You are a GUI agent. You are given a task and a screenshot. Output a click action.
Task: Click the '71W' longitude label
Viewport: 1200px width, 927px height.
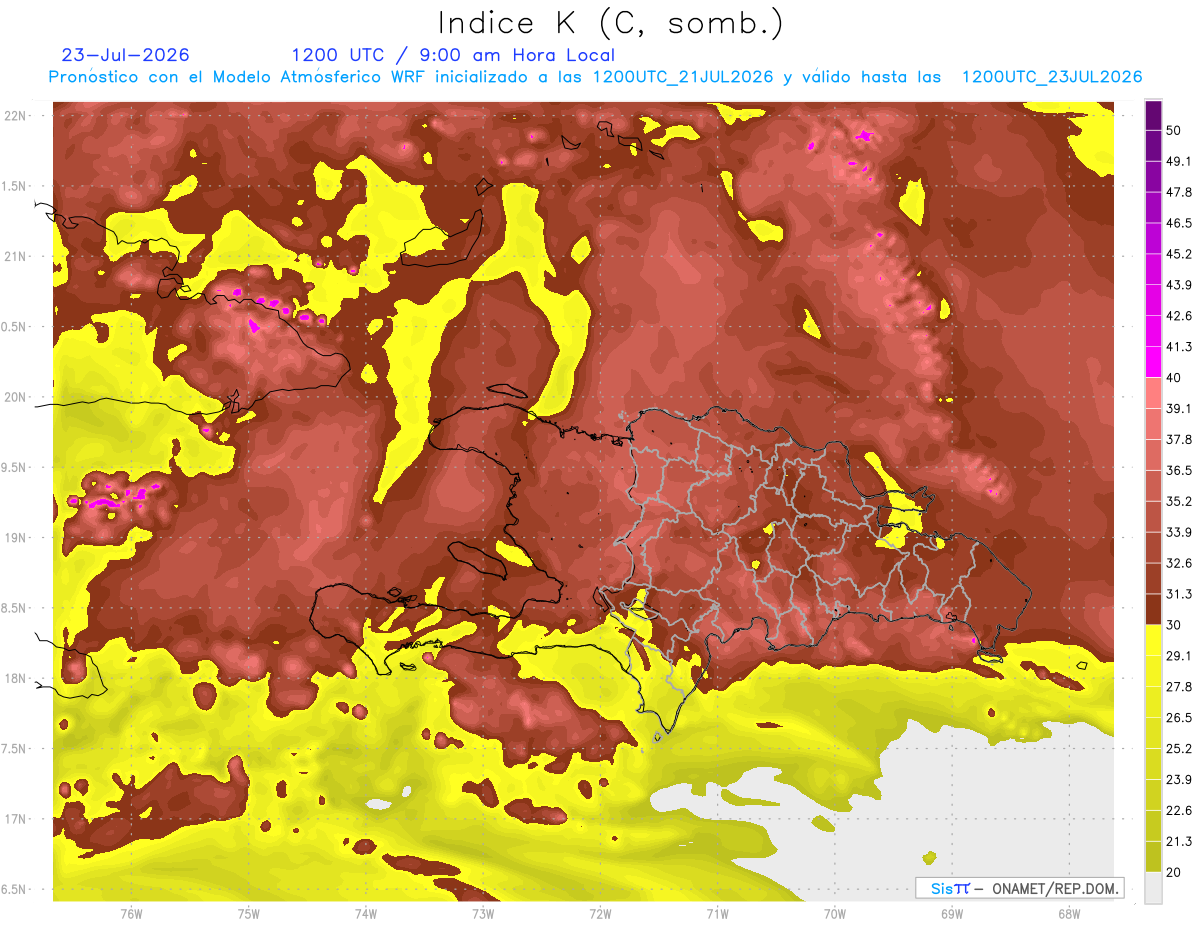(x=717, y=913)
